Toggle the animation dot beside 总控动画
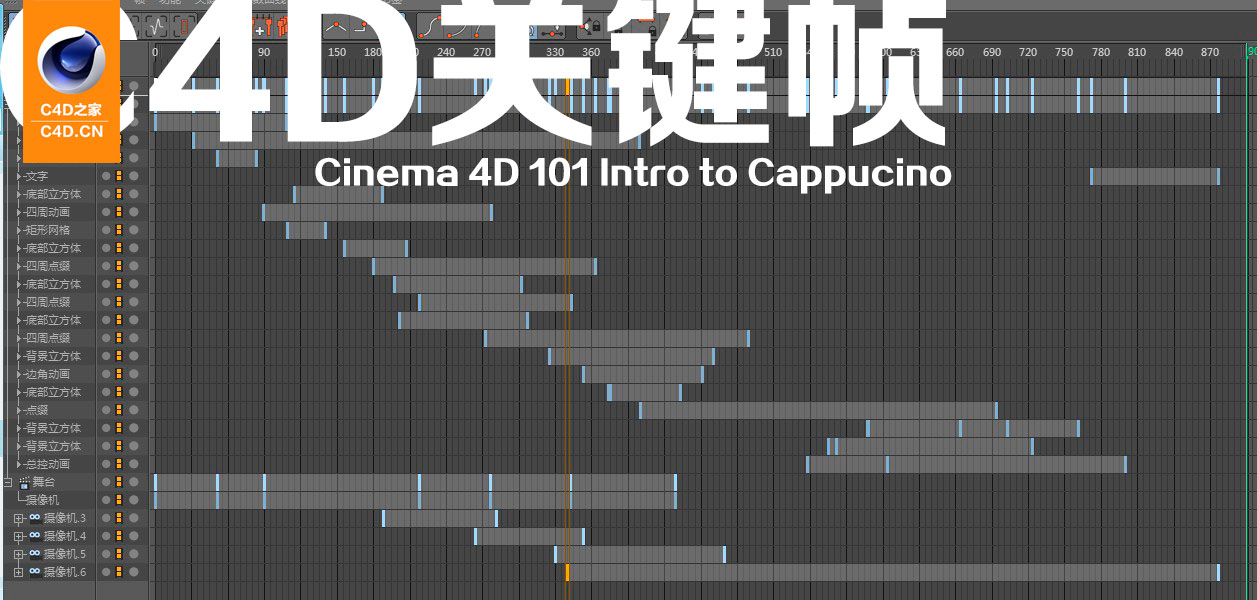 point(117,463)
